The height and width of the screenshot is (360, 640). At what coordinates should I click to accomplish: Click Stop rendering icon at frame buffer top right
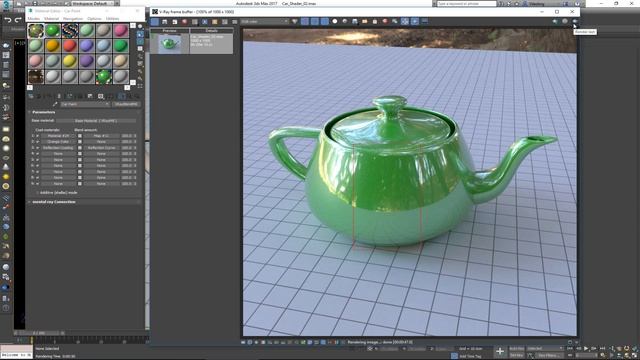click(x=565, y=21)
